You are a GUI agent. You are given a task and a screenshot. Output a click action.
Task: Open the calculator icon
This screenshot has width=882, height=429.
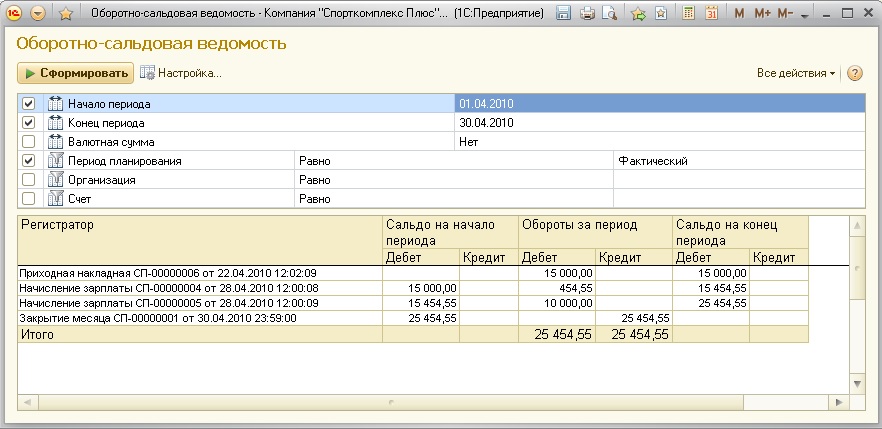688,13
